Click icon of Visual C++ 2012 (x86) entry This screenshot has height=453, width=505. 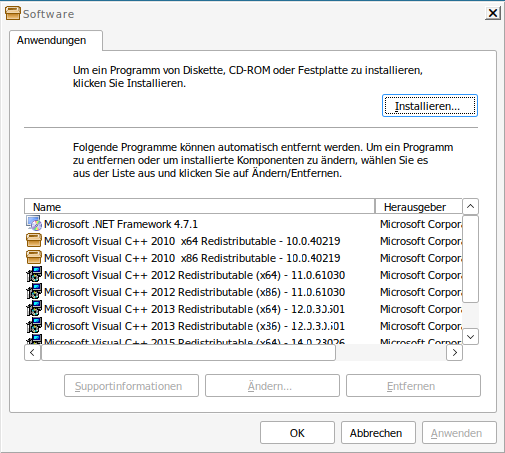34,292
